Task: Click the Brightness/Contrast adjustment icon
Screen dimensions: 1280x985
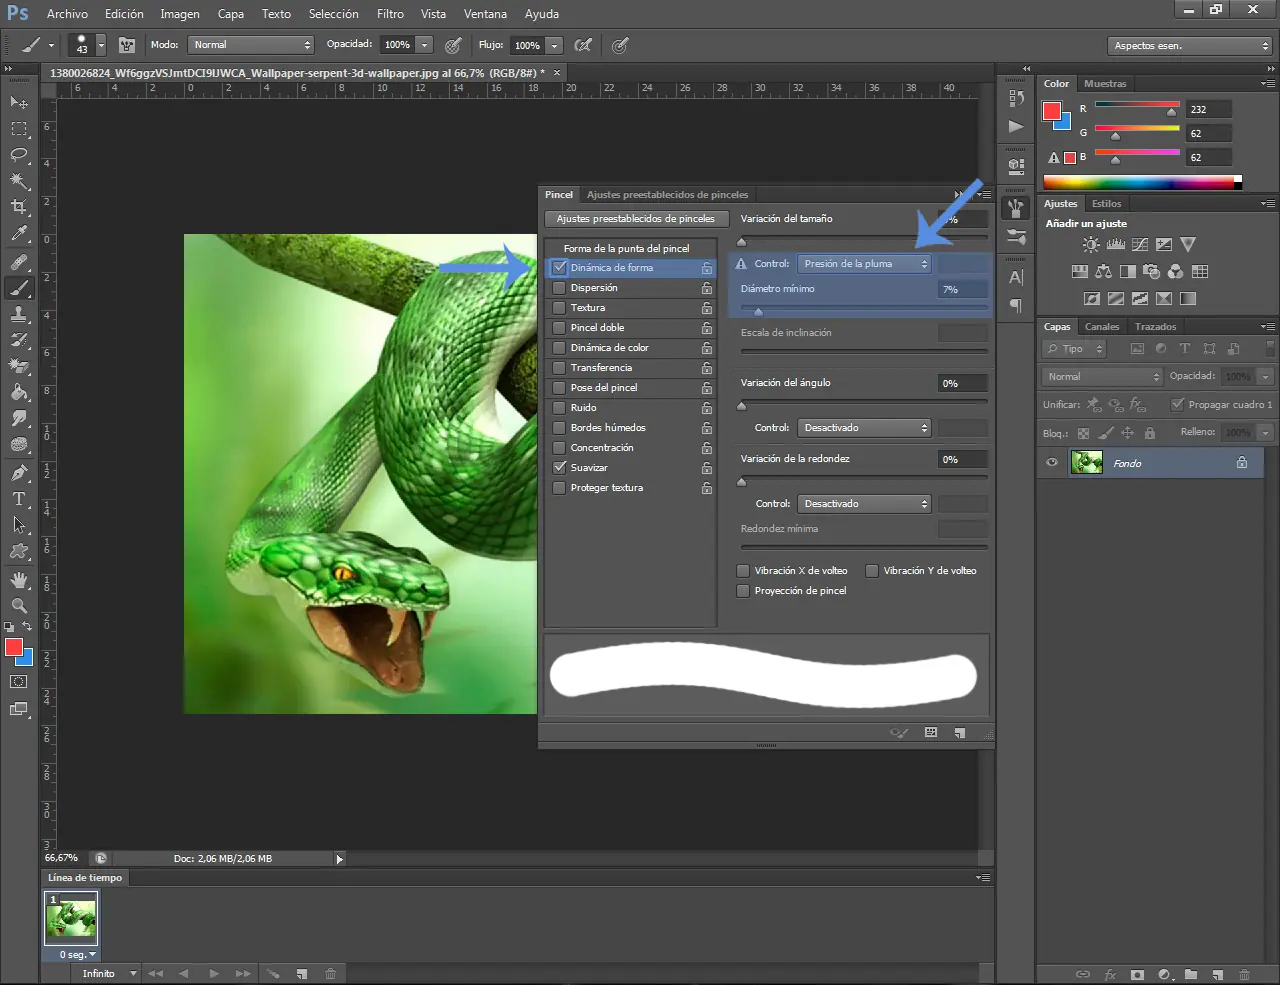Action: pyautogui.click(x=1091, y=244)
